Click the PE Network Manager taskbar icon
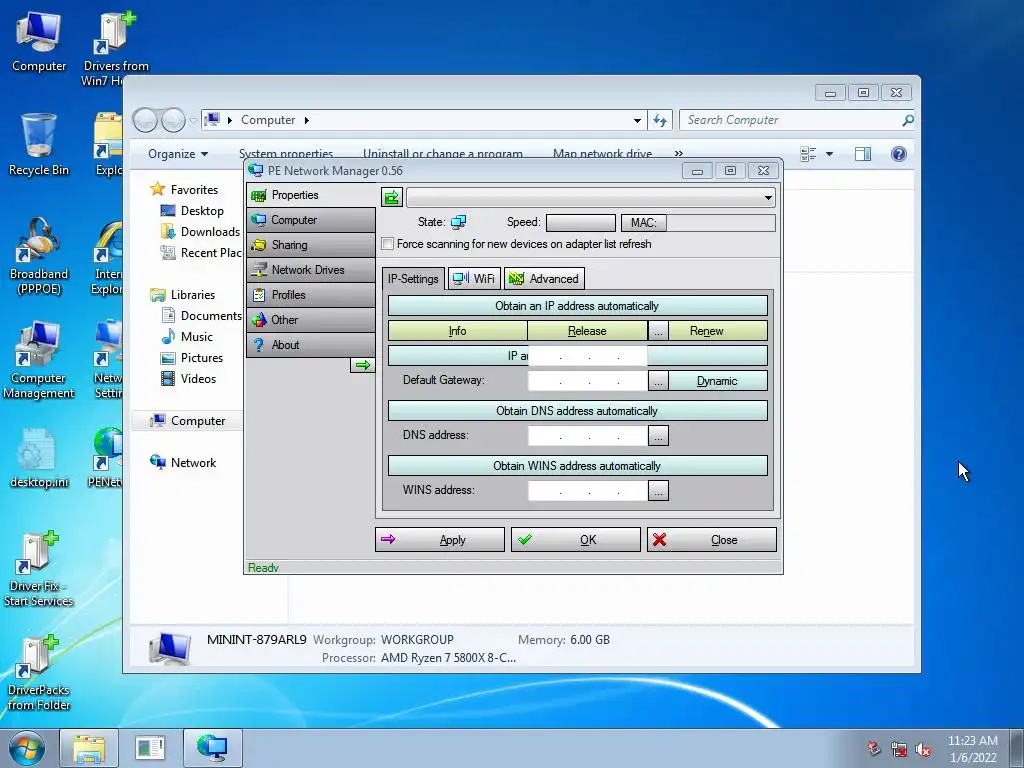This screenshot has width=1024, height=768. pyautogui.click(x=212, y=748)
